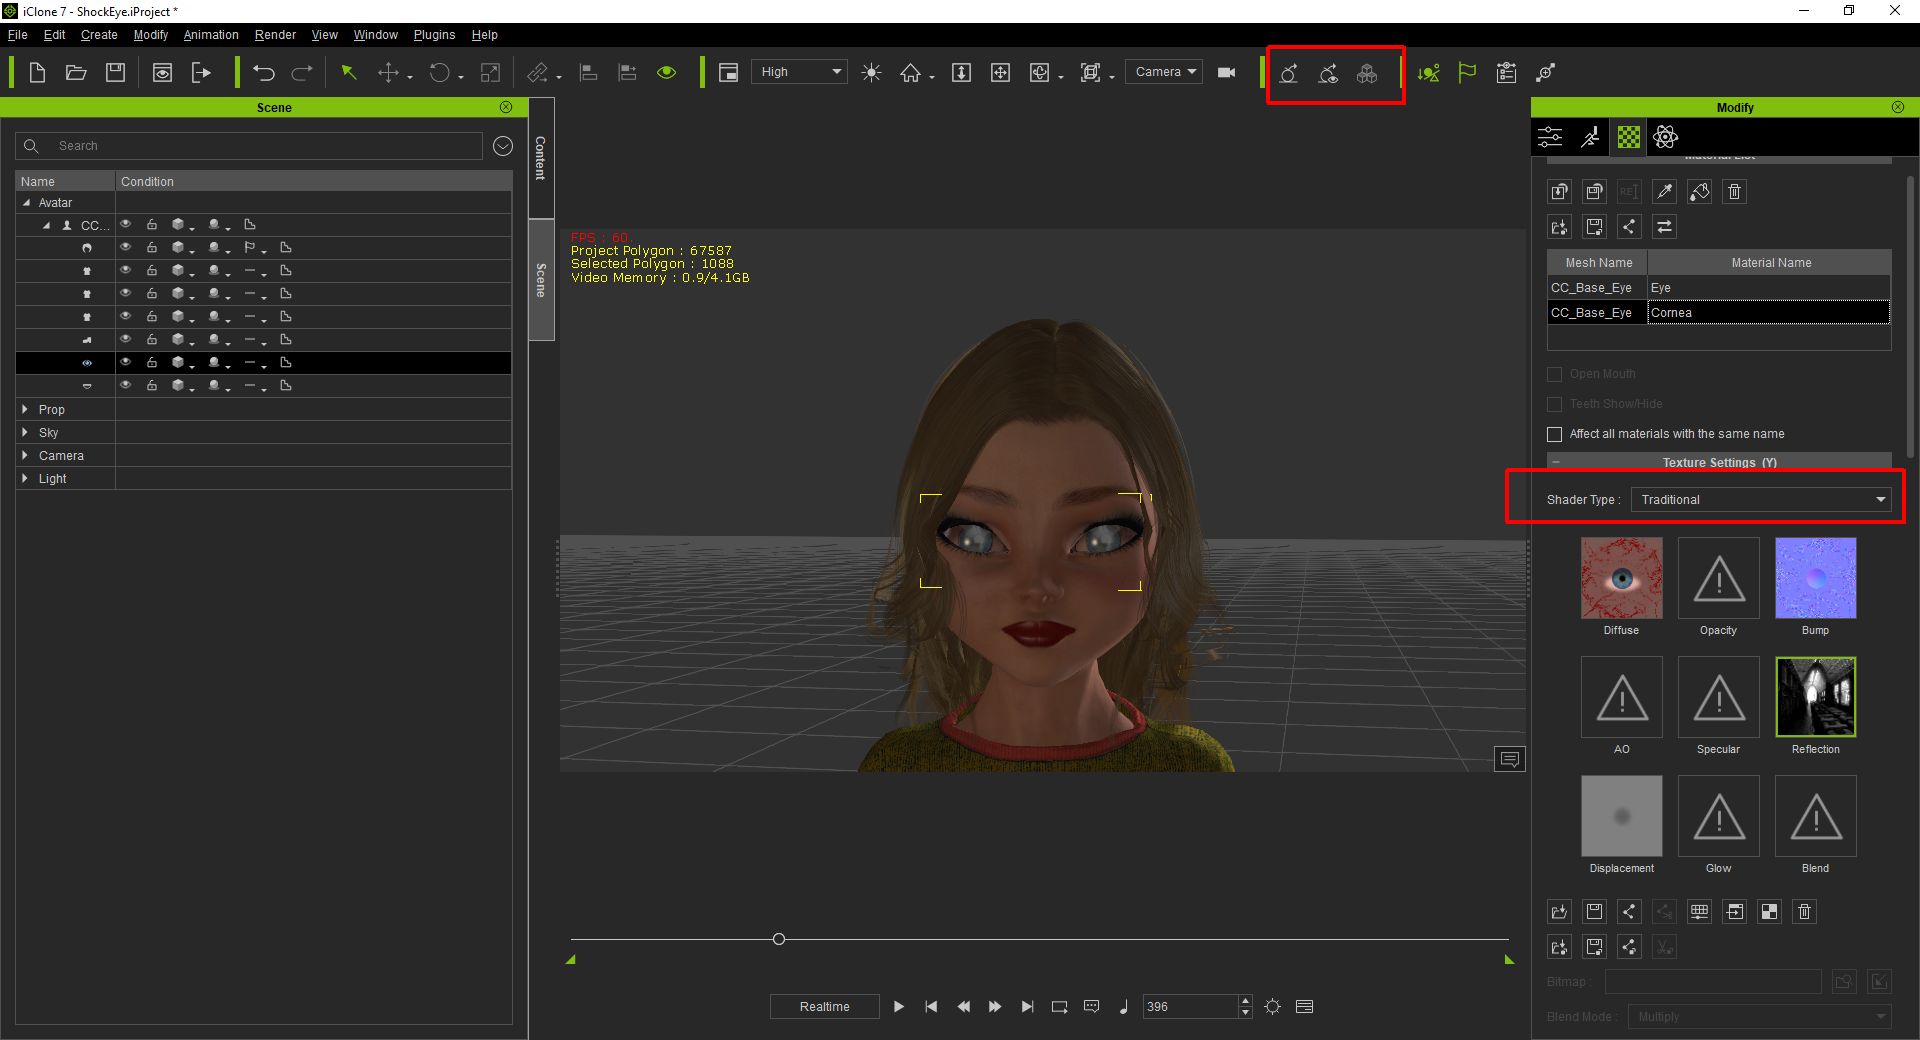
Task: Switch to the Content side tab
Action: click(540, 158)
